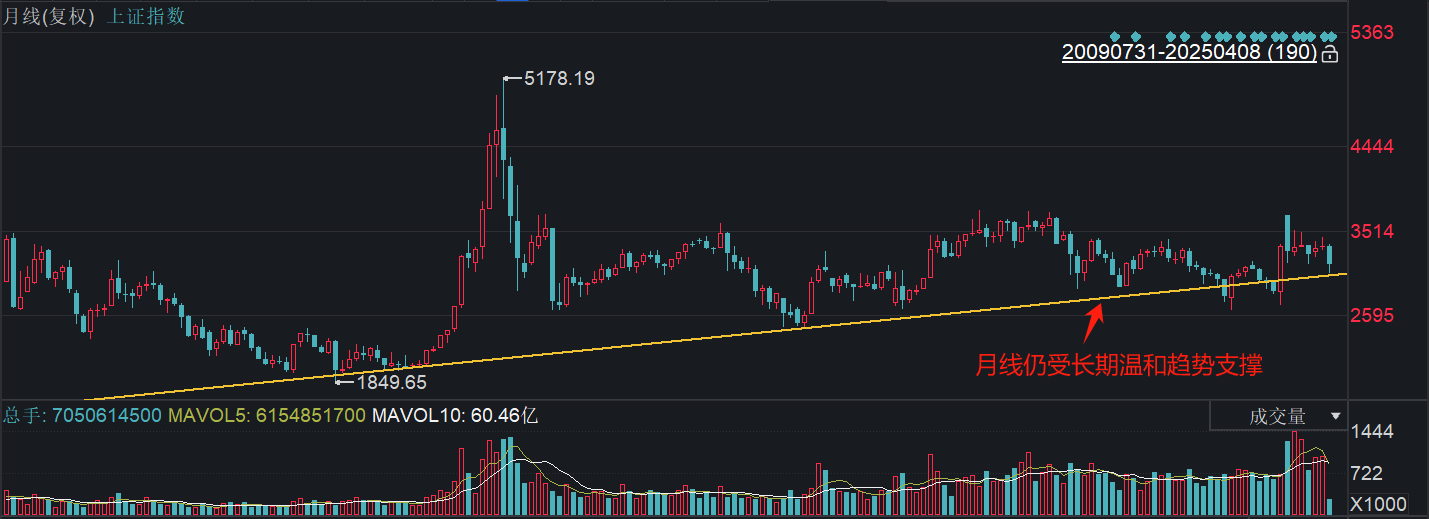This screenshot has width=1429, height=519.
Task: Click the dropdown arrow next to 成交量
Action: pyautogui.click(x=1334, y=416)
